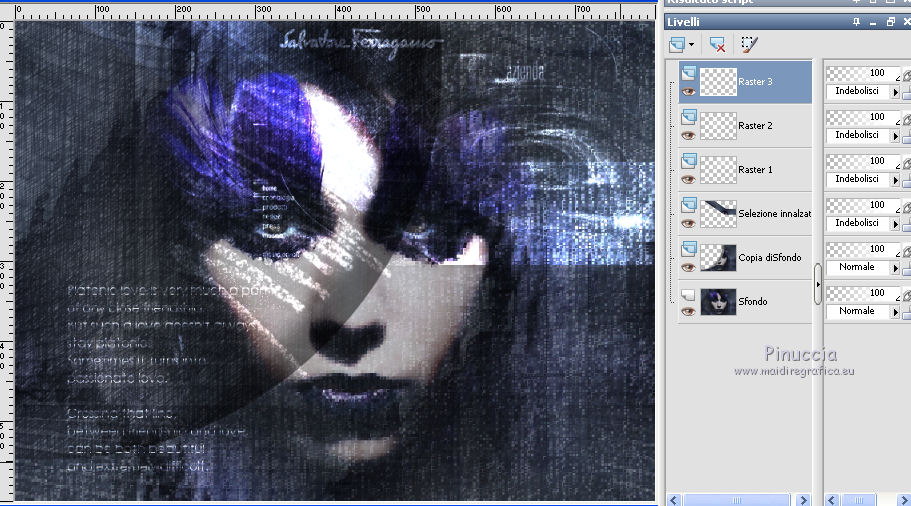
Task: Adjust the Sfondo opacity slider
Action: pyautogui.click(x=863, y=295)
